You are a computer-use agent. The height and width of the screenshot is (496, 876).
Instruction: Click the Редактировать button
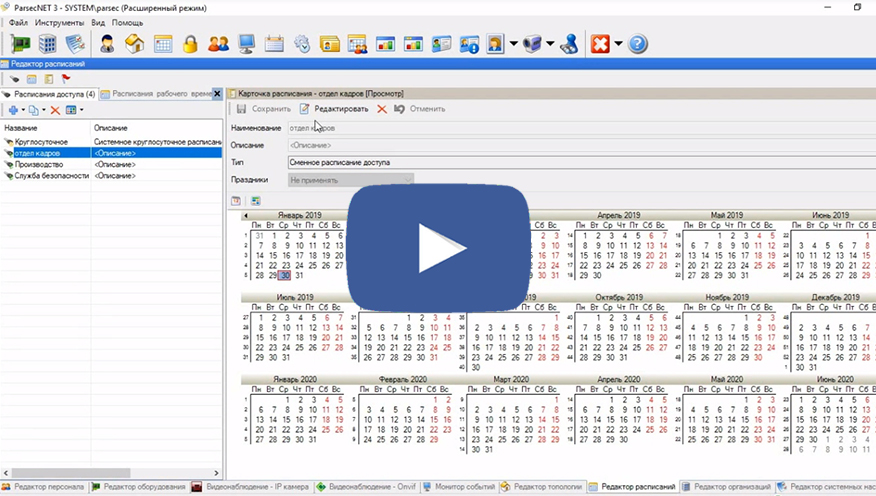pyautogui.click(x=334, y=109)
